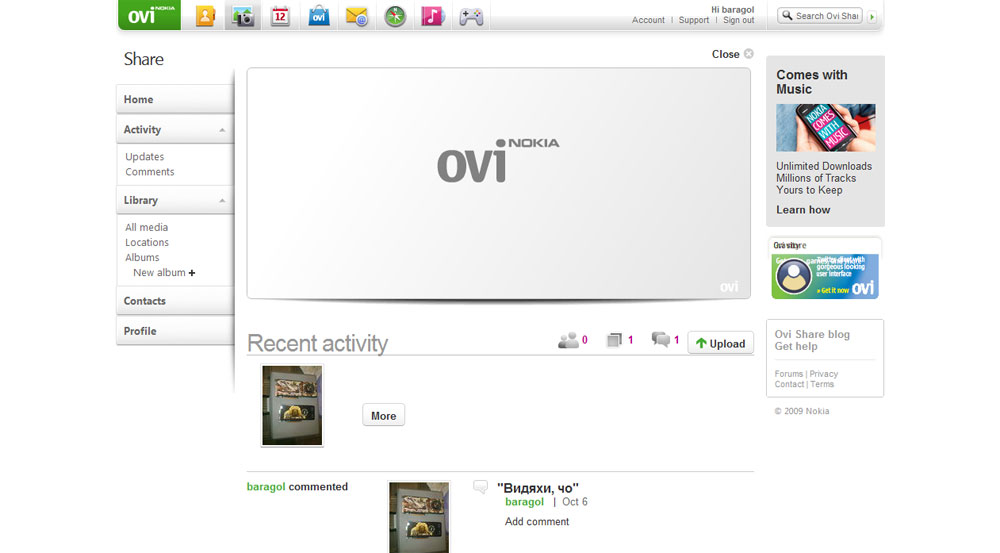Screen dimensions: 1000x553
Task: Open the Music note icon
Action: (x=432, y=16)
